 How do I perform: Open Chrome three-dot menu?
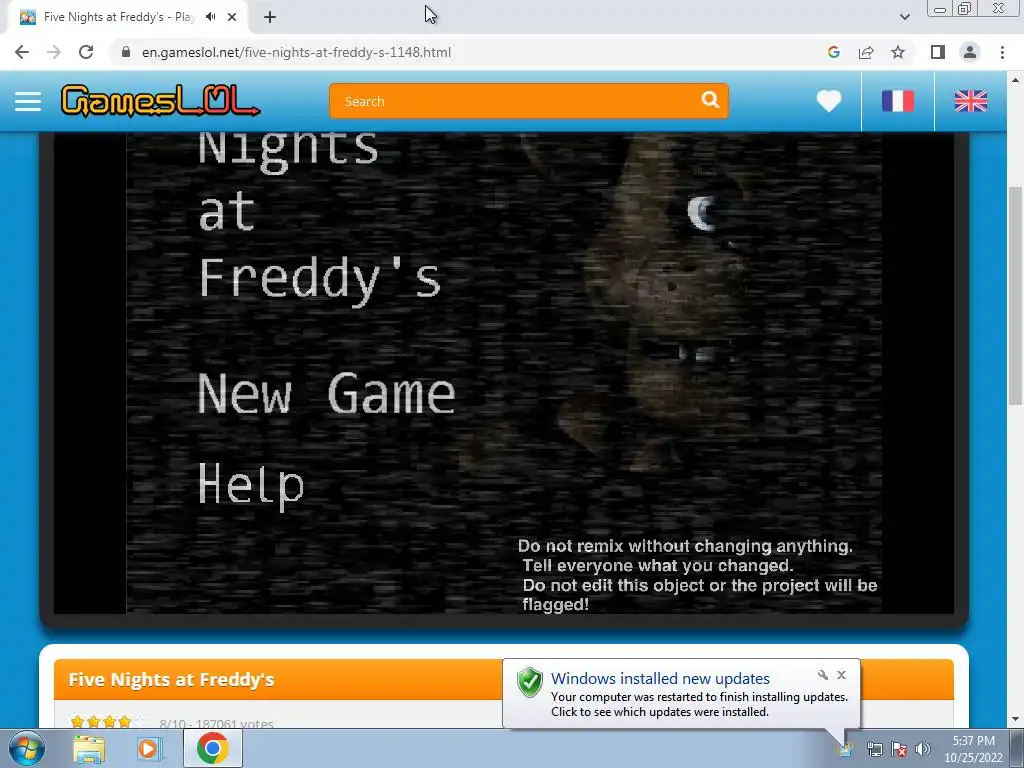point(1002,52)
